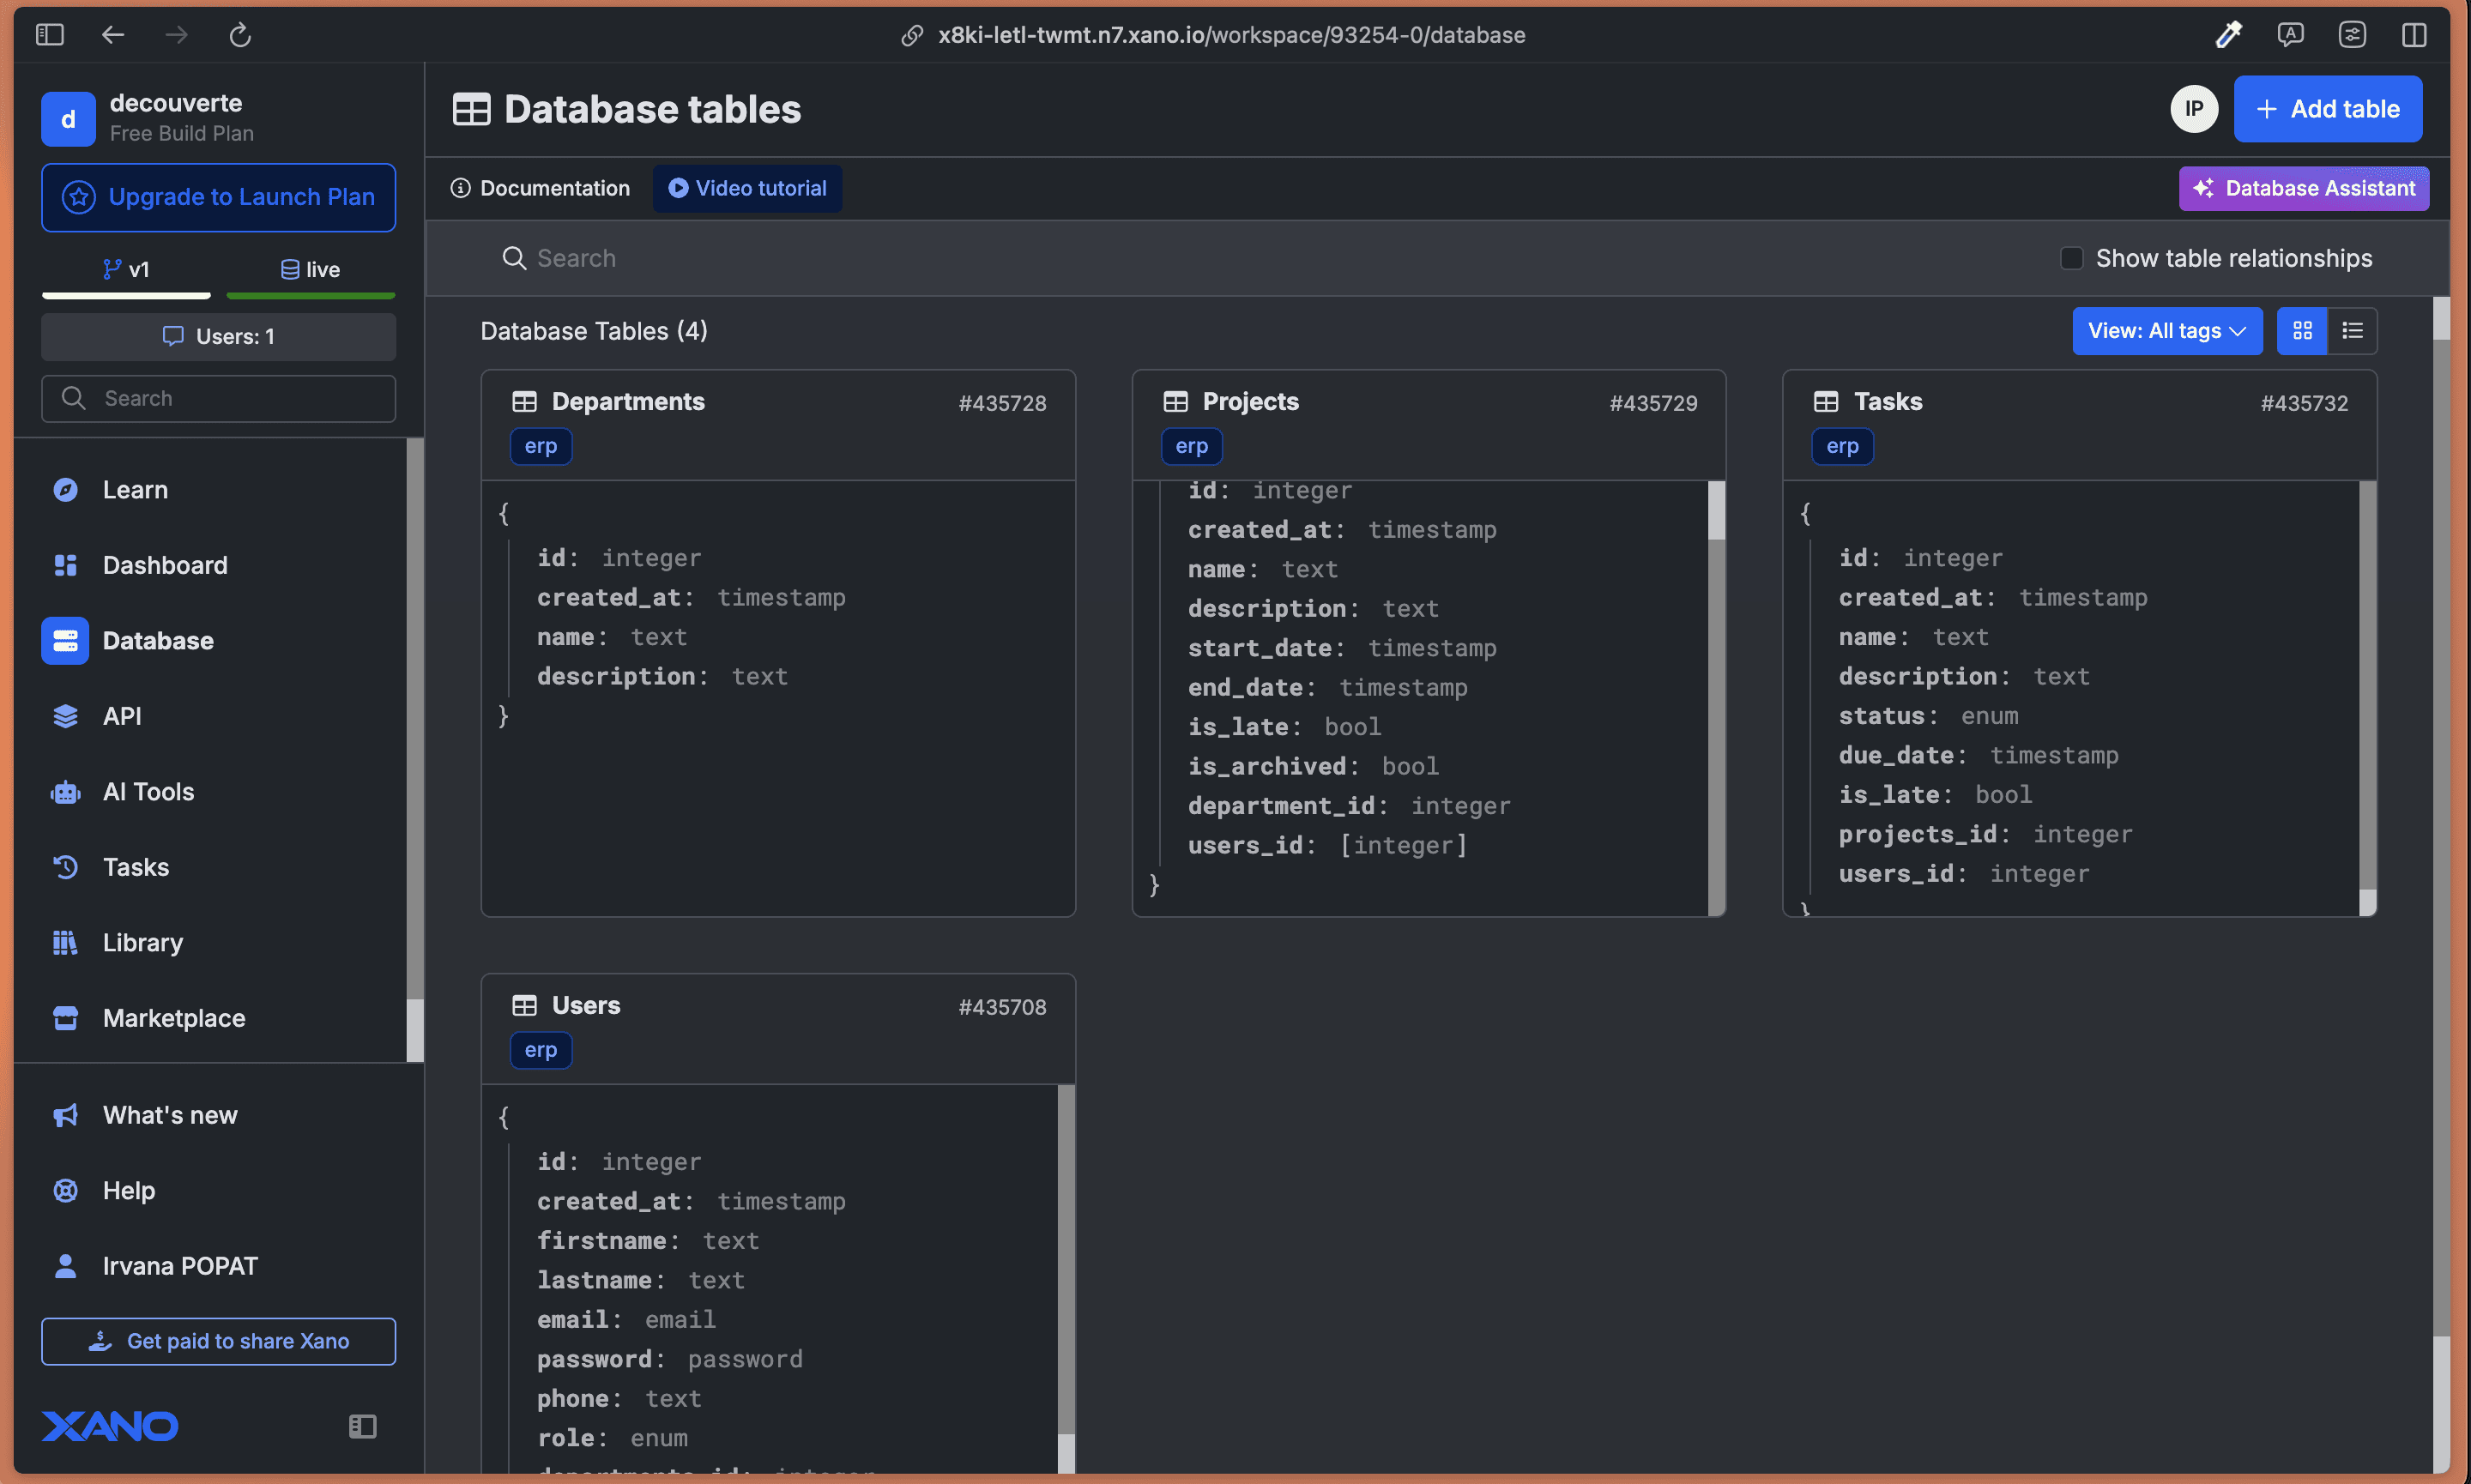
Task: Go back with the browser back arrow
Action: coord(113,35)
